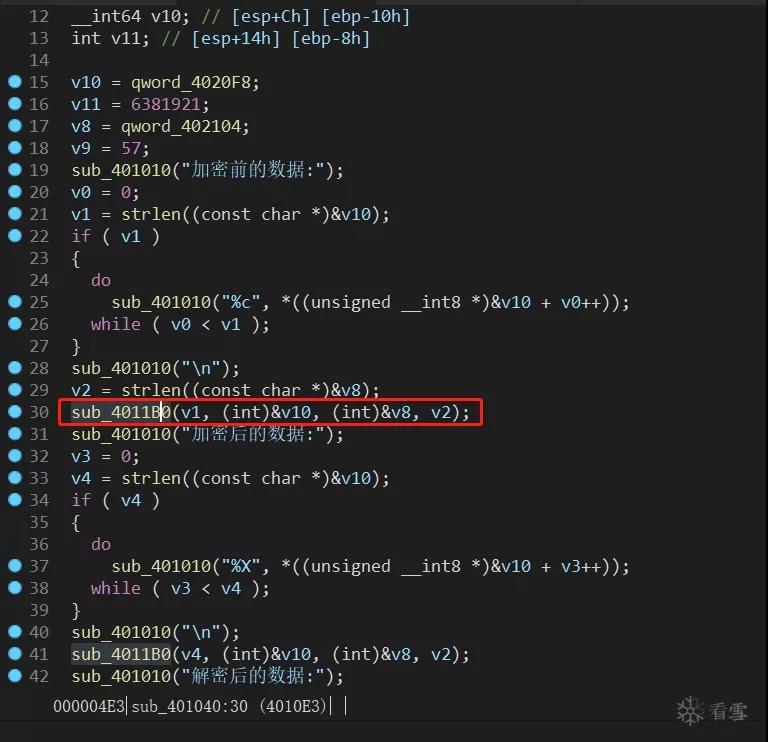Click the breakpoint dot at line 17
Viewport: 768px width, 742px height.
point(15,125)
